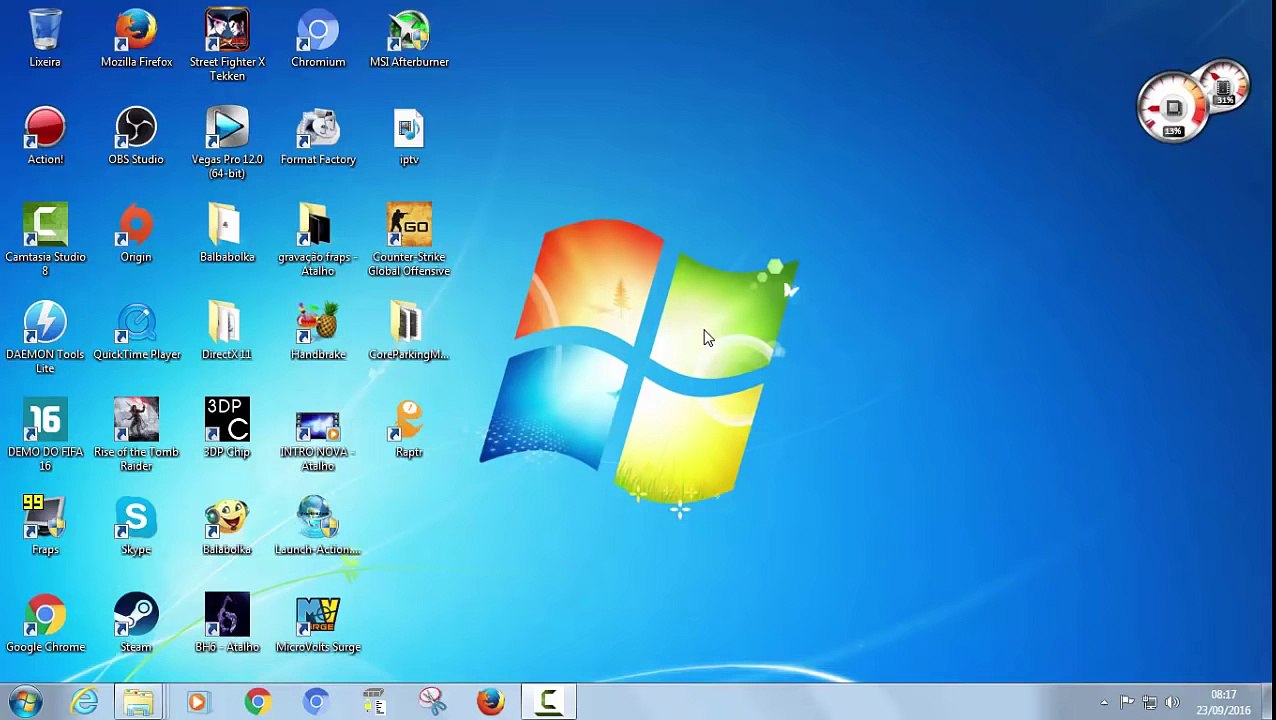Click the small RAM meter gadget dial
The height and width of the screenshot is (720, 1276).
point(1225,87)
